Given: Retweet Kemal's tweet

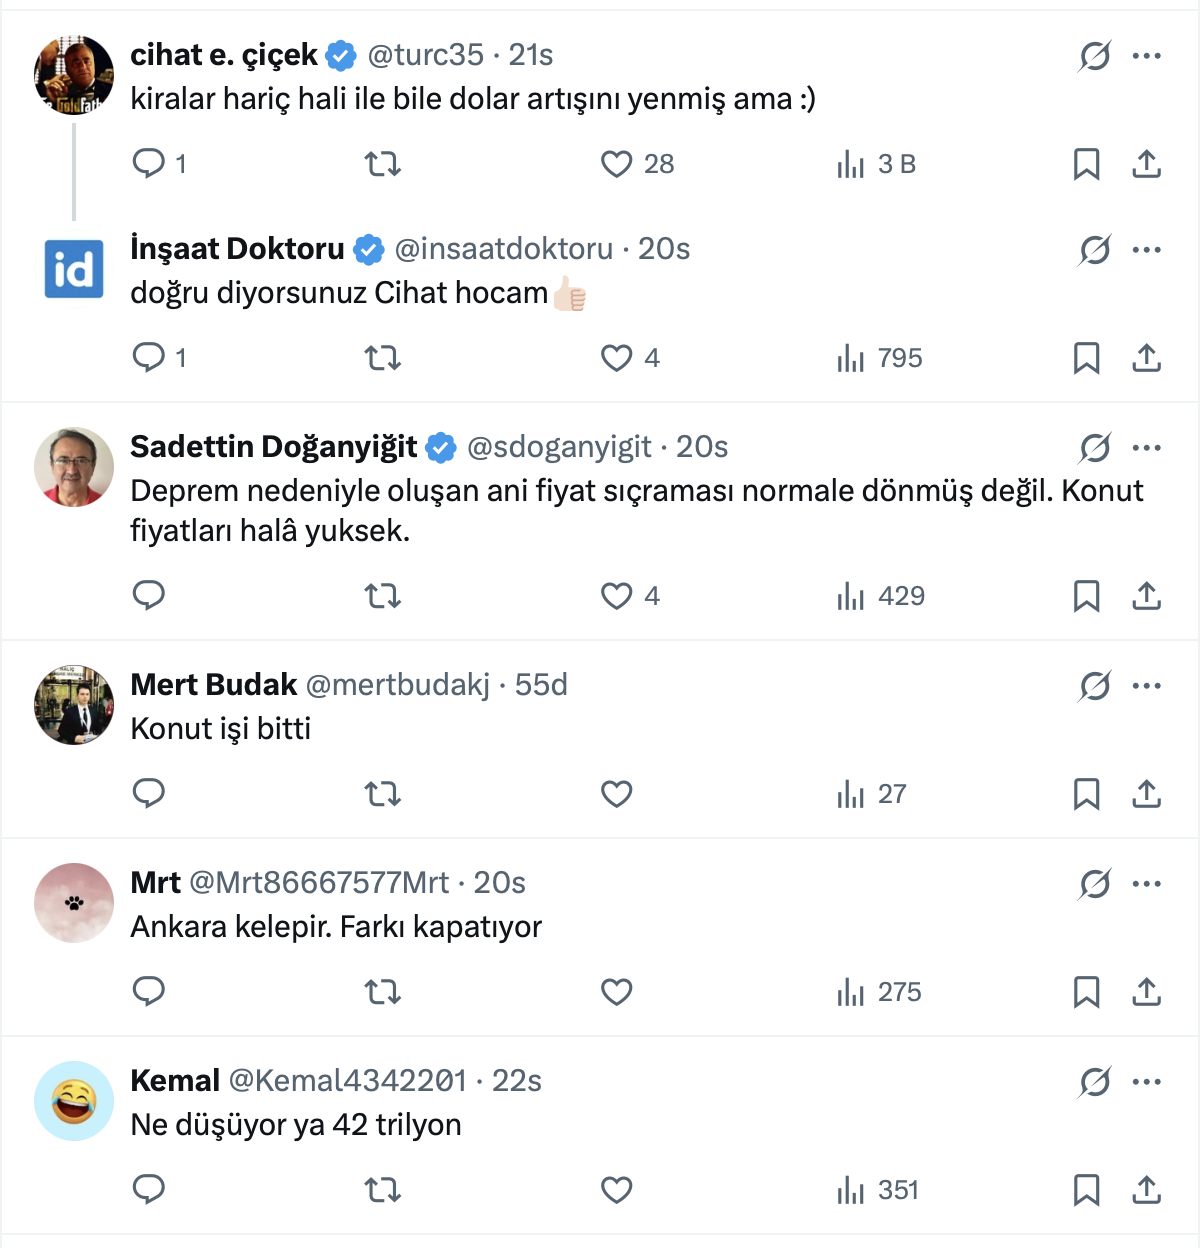Looking at the screenshot, I should pyautogui.click(x=382, y=1190).
